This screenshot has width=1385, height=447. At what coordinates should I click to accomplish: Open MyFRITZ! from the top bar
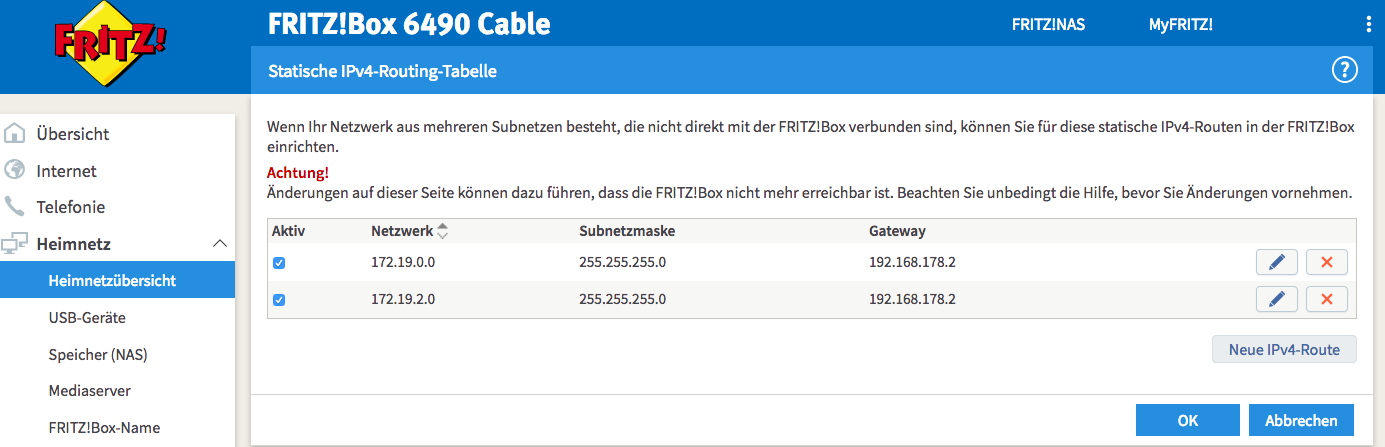[x=1180, y=25]
